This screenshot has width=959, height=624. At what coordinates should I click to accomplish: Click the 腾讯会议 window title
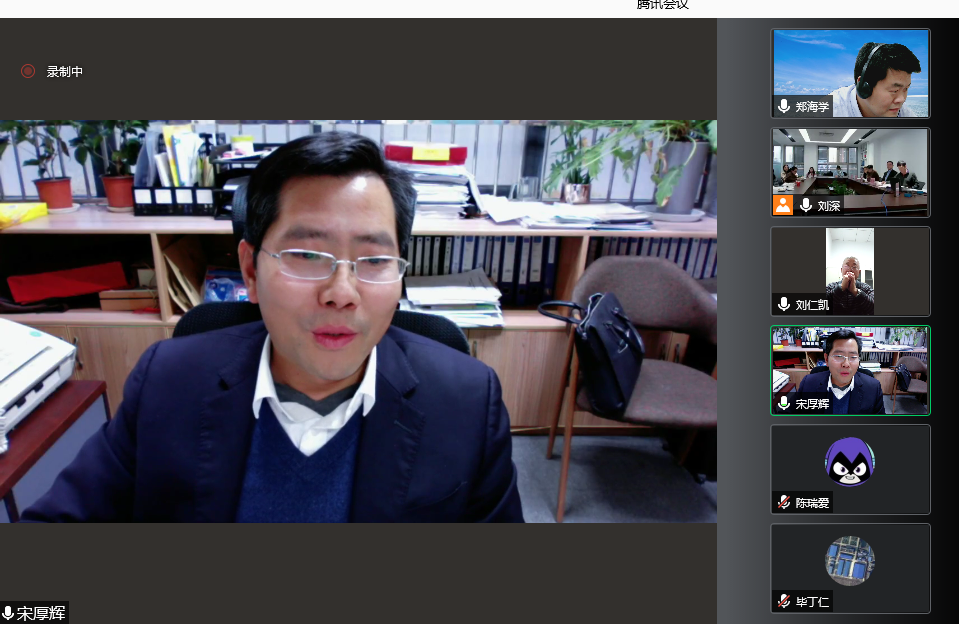(x=662, y=5)
